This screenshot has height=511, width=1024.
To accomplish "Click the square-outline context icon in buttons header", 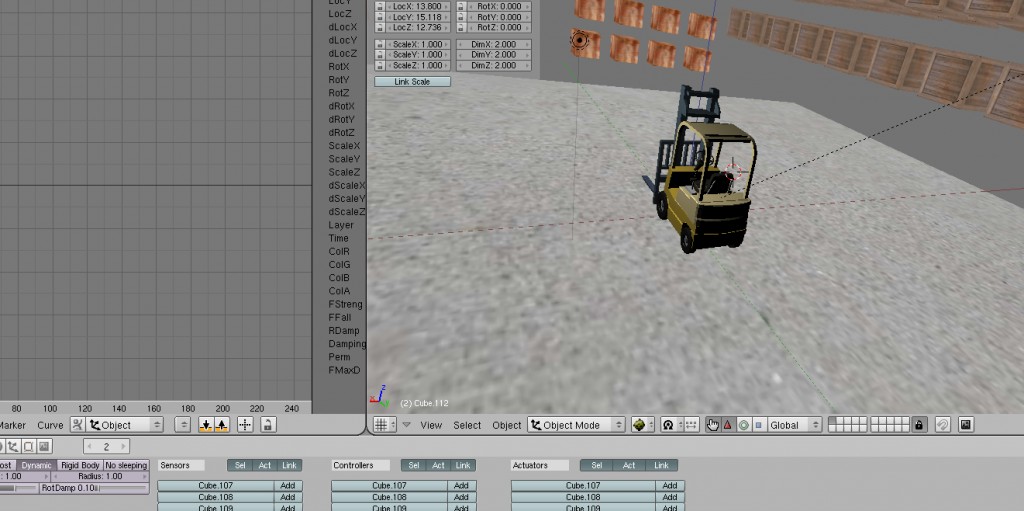I will click(29, 446).
